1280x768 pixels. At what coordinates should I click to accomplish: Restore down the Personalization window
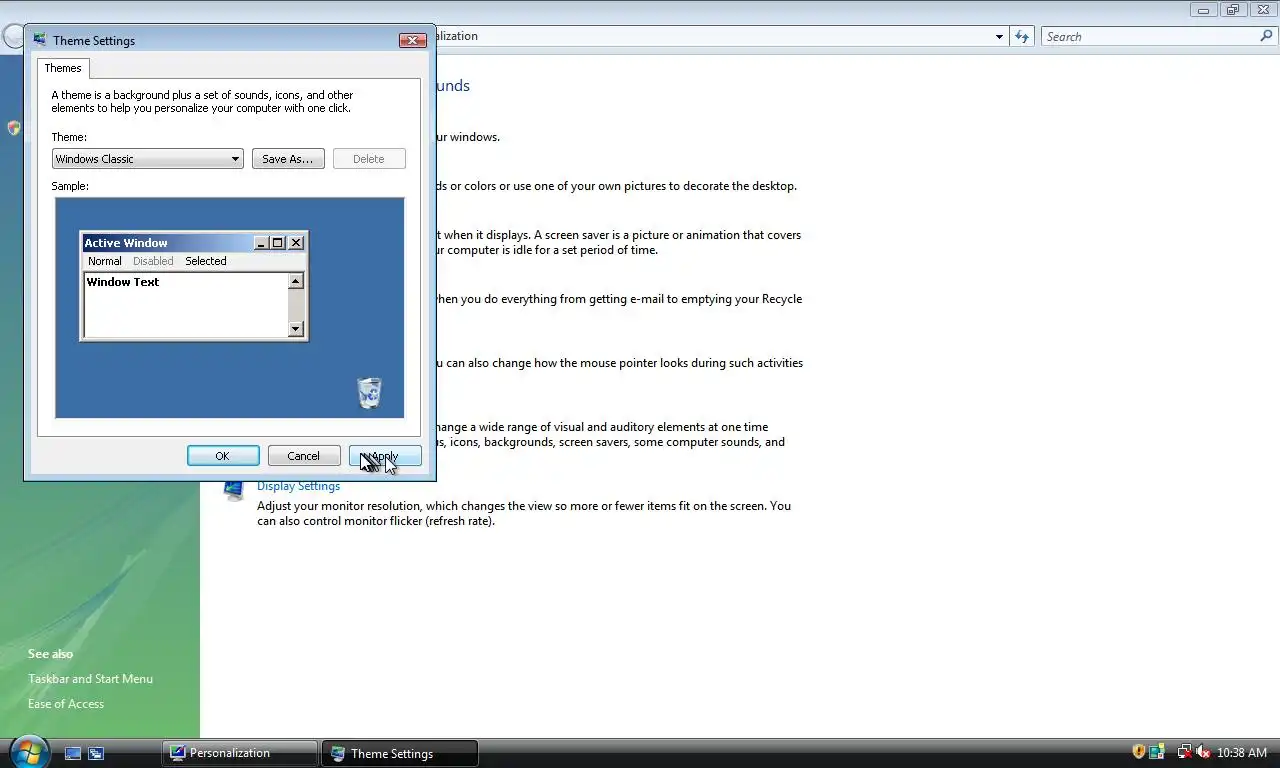tap(1233, 10)
